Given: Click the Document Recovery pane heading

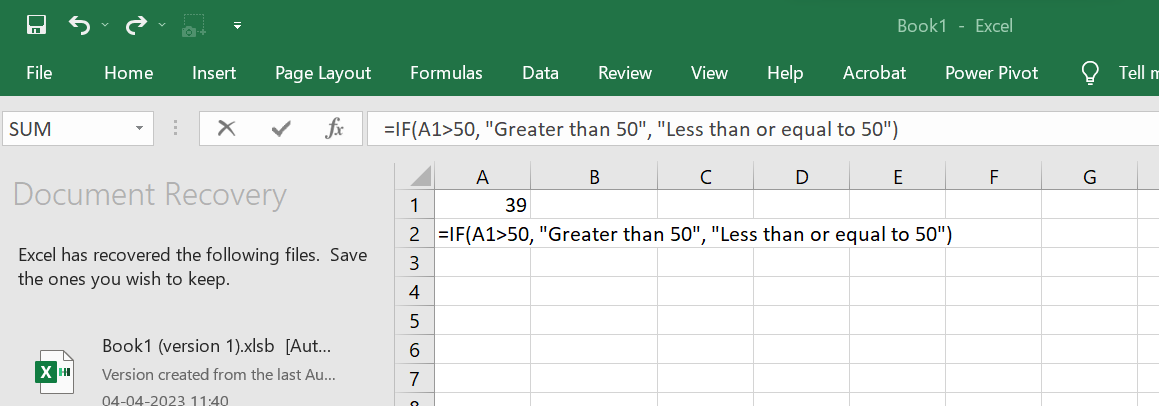Looking at the screenshot, I should (149, 194).
